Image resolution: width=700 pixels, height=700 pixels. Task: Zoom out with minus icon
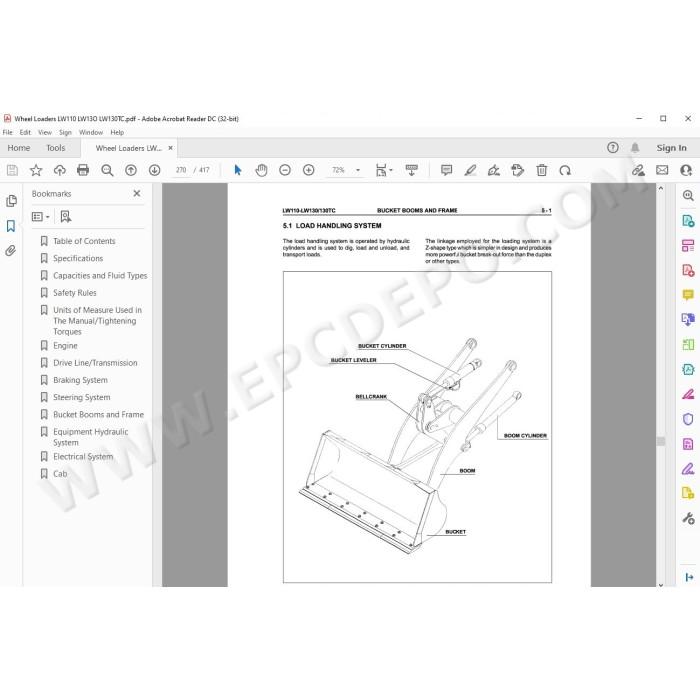click(x=285, y=170)
